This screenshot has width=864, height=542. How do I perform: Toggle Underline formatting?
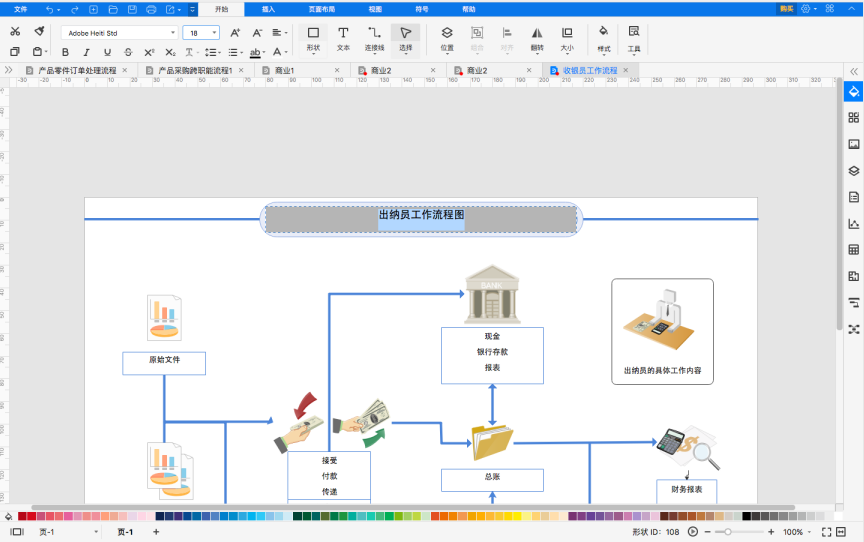click(x=107, y=52)
